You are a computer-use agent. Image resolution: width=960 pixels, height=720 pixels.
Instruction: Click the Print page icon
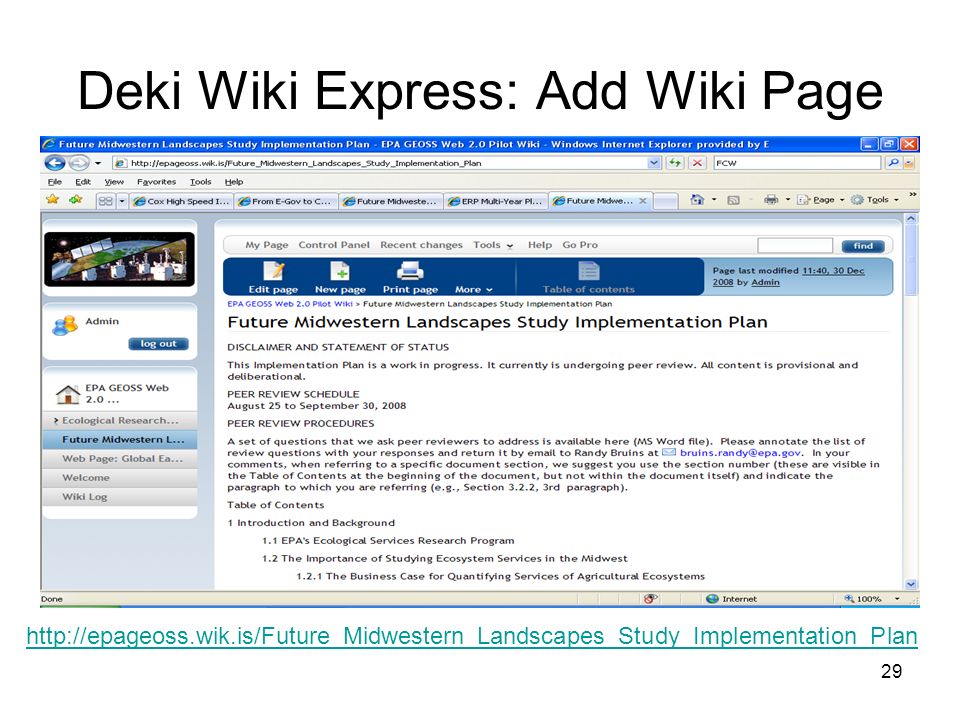click(x=410, y=271)
